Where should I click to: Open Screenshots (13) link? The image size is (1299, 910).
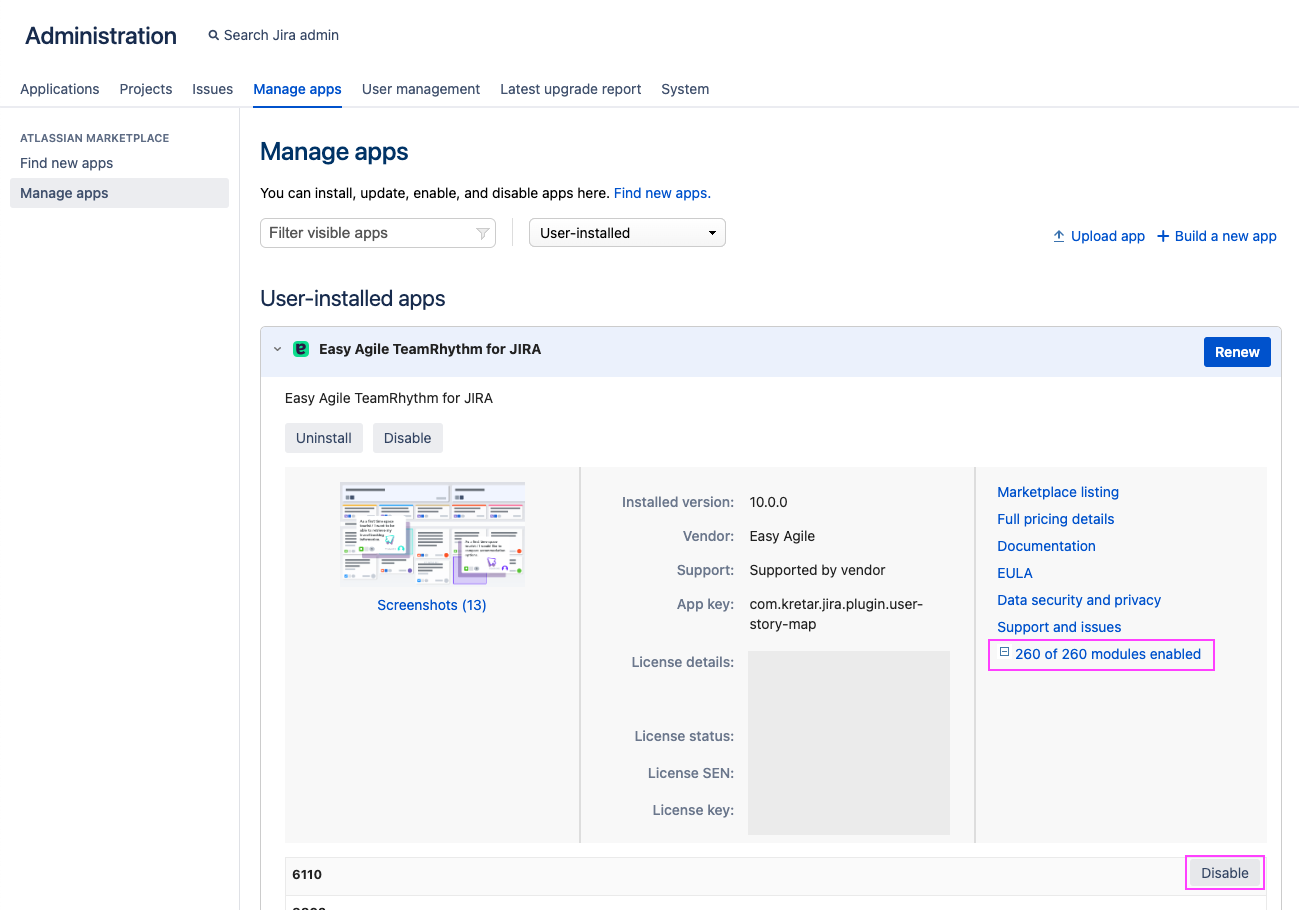(431, 605)
